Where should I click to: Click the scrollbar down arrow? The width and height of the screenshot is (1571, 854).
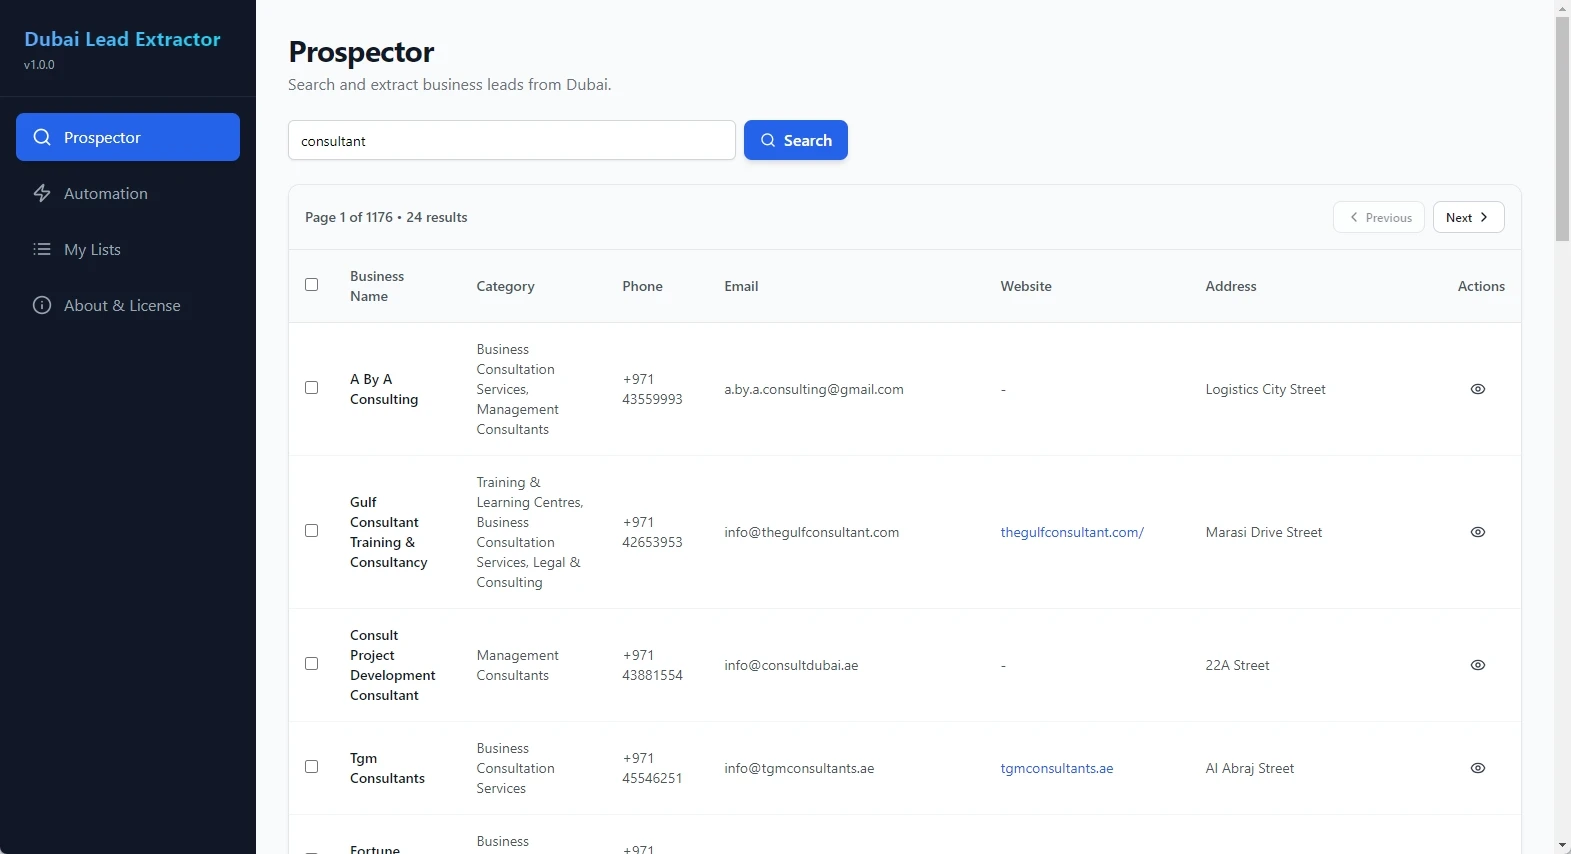(x=1562, y=846)
